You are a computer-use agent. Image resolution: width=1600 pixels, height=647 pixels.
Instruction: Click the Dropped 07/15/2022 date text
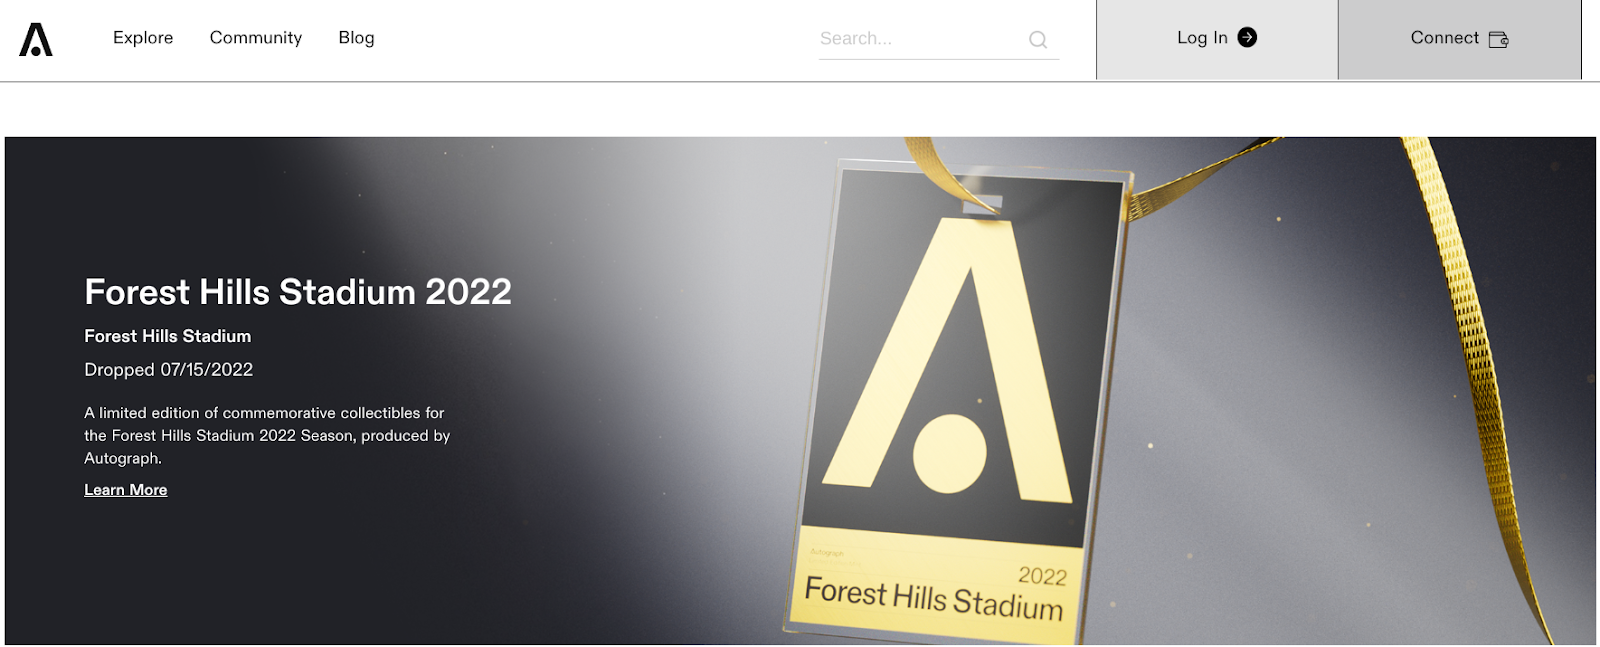coord(169,370)
